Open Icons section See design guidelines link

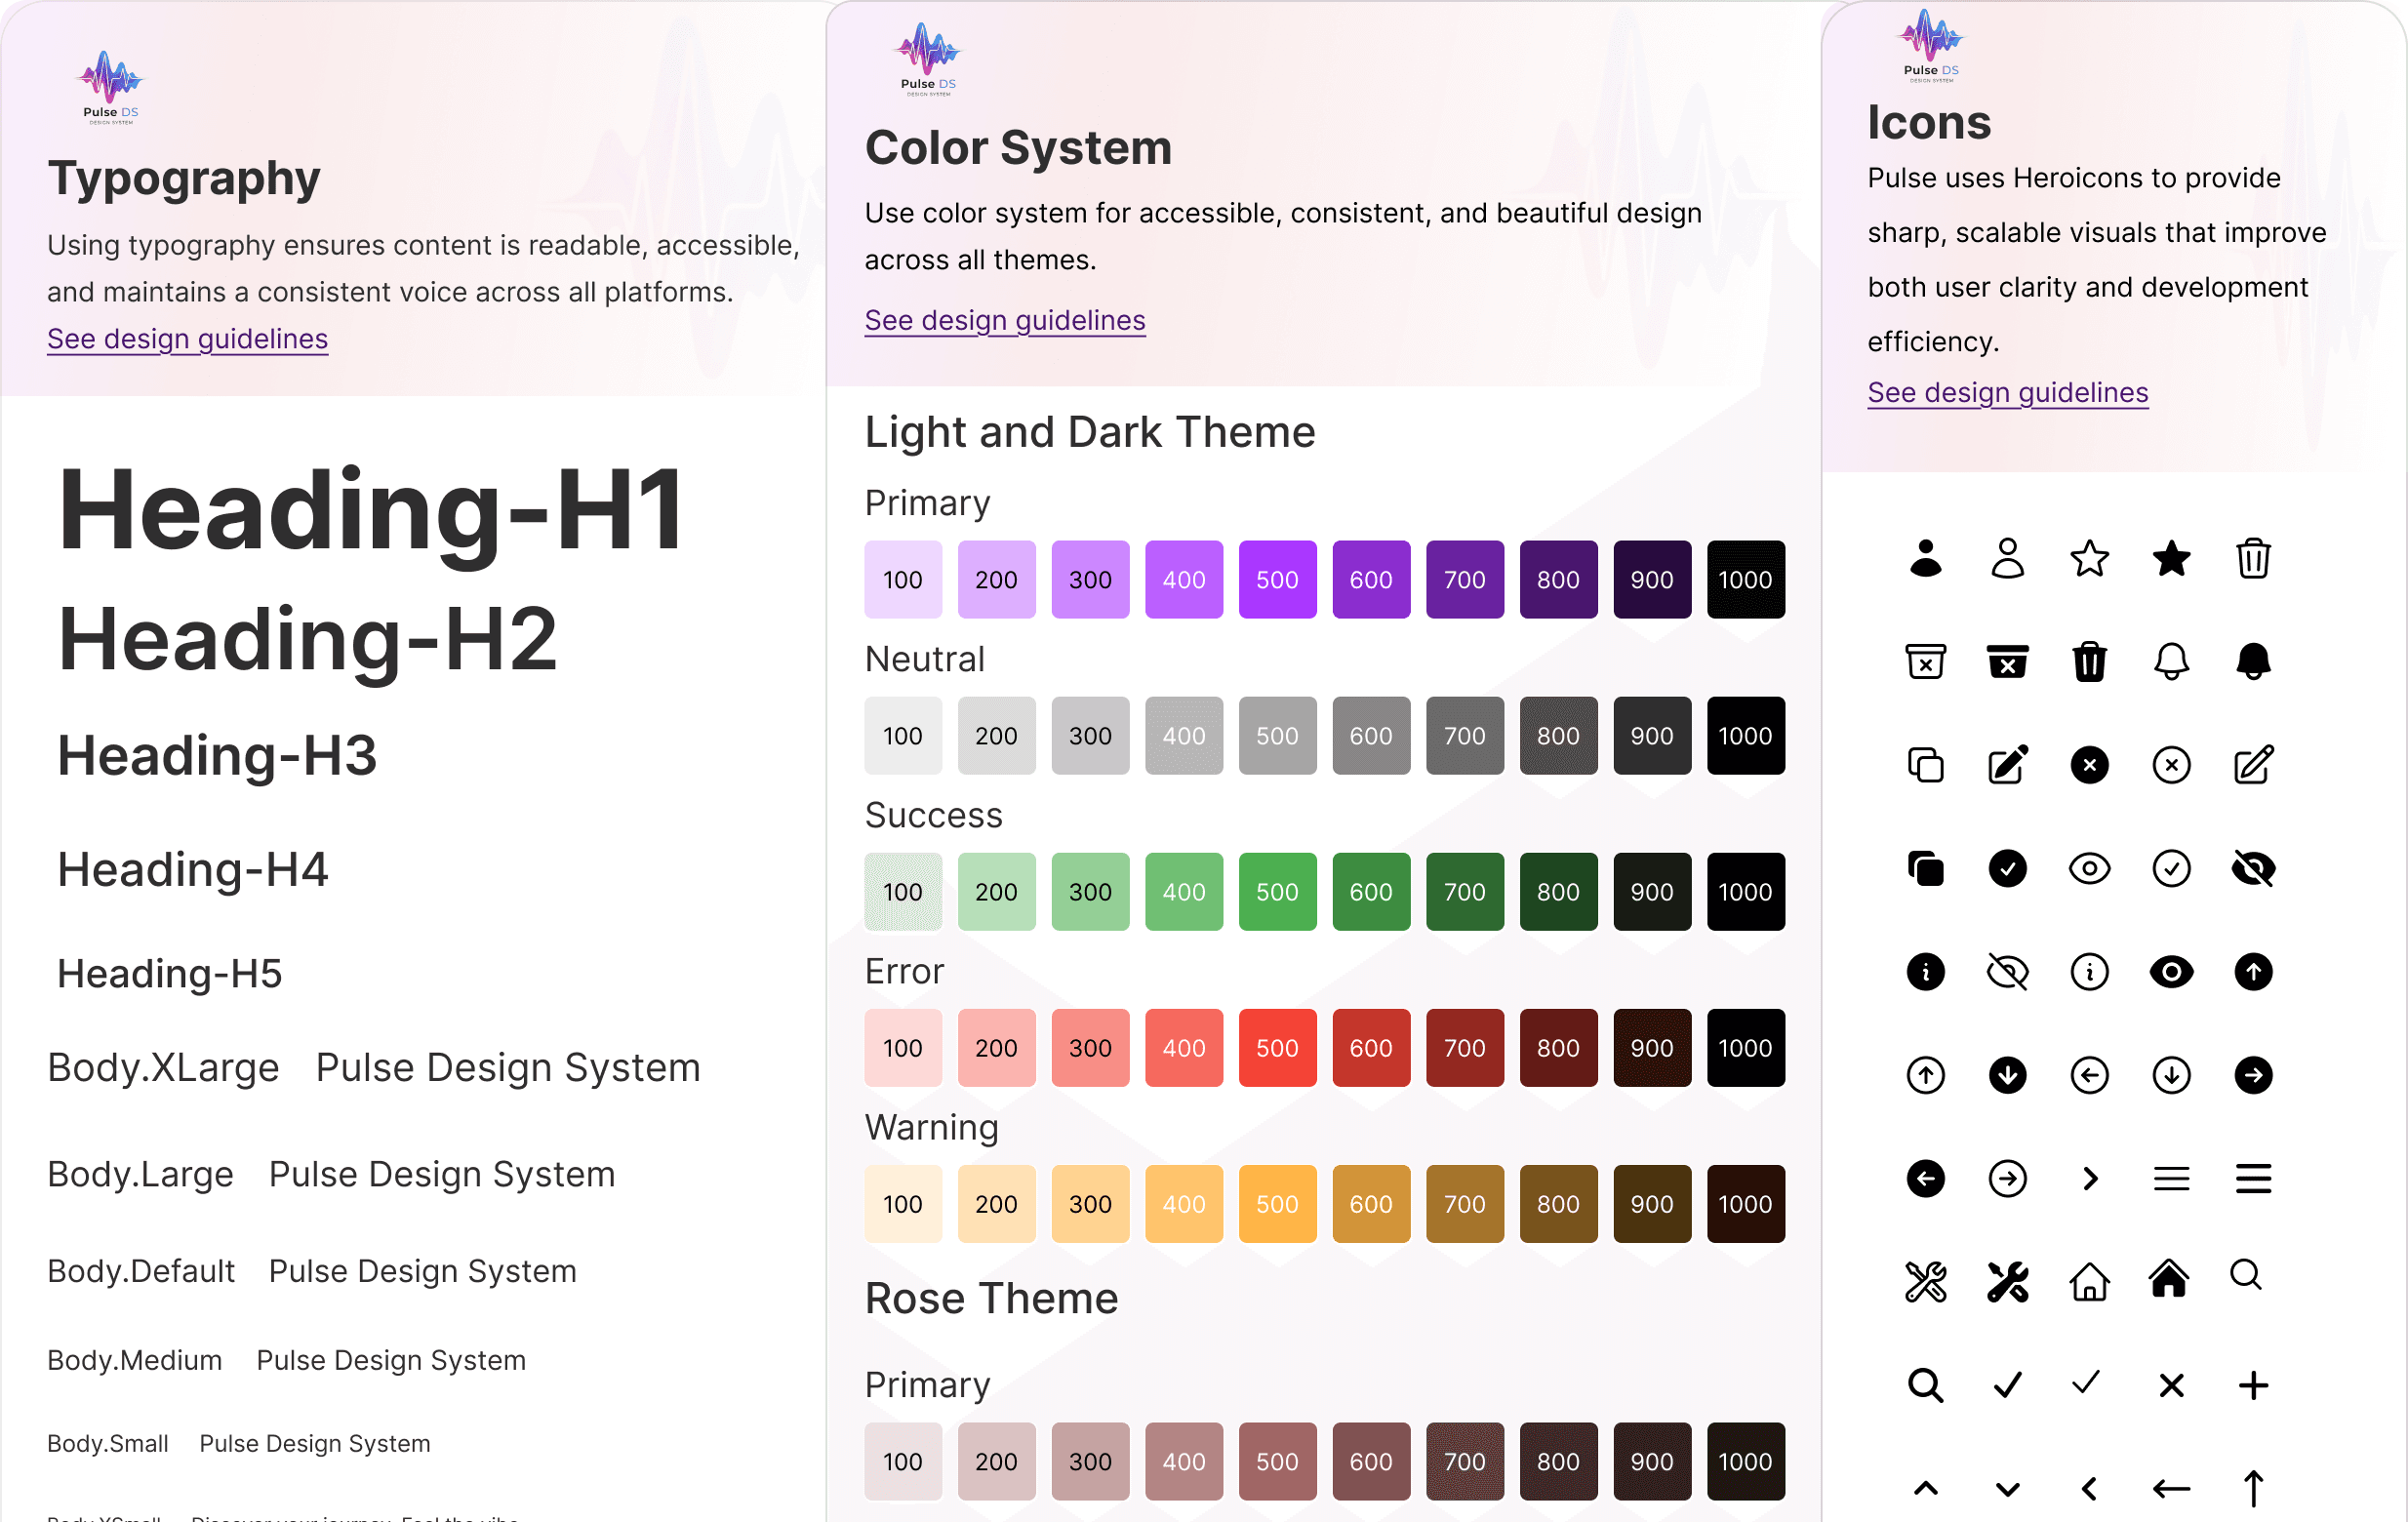click(2007, 392)
